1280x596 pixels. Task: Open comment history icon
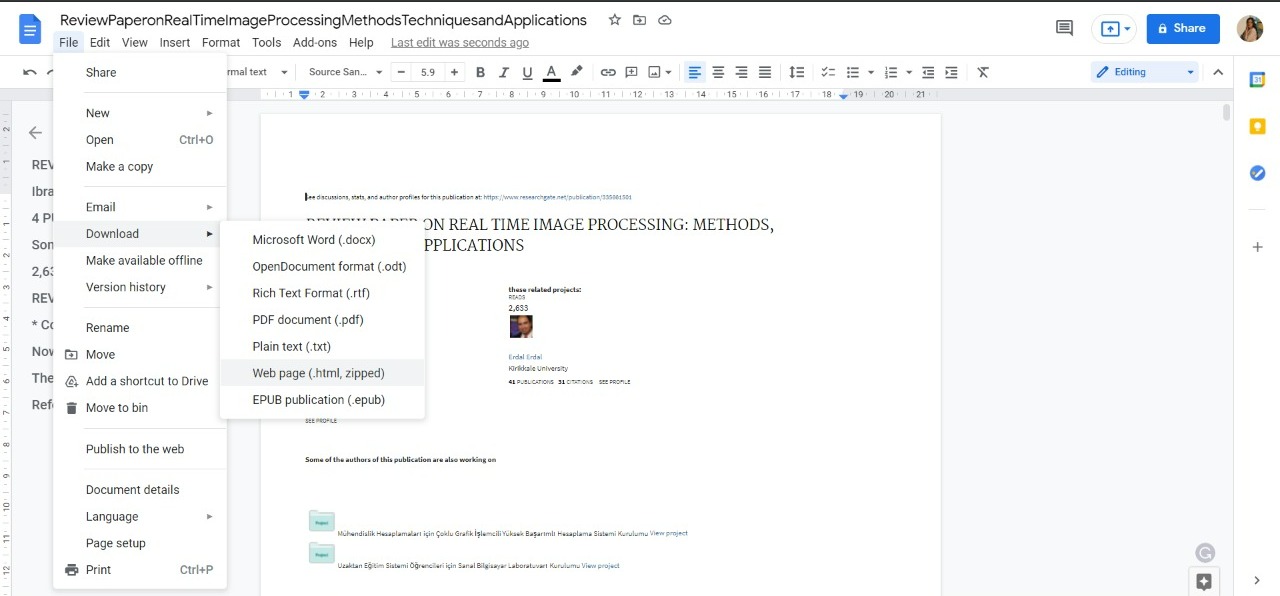[x=1064, y=28]
